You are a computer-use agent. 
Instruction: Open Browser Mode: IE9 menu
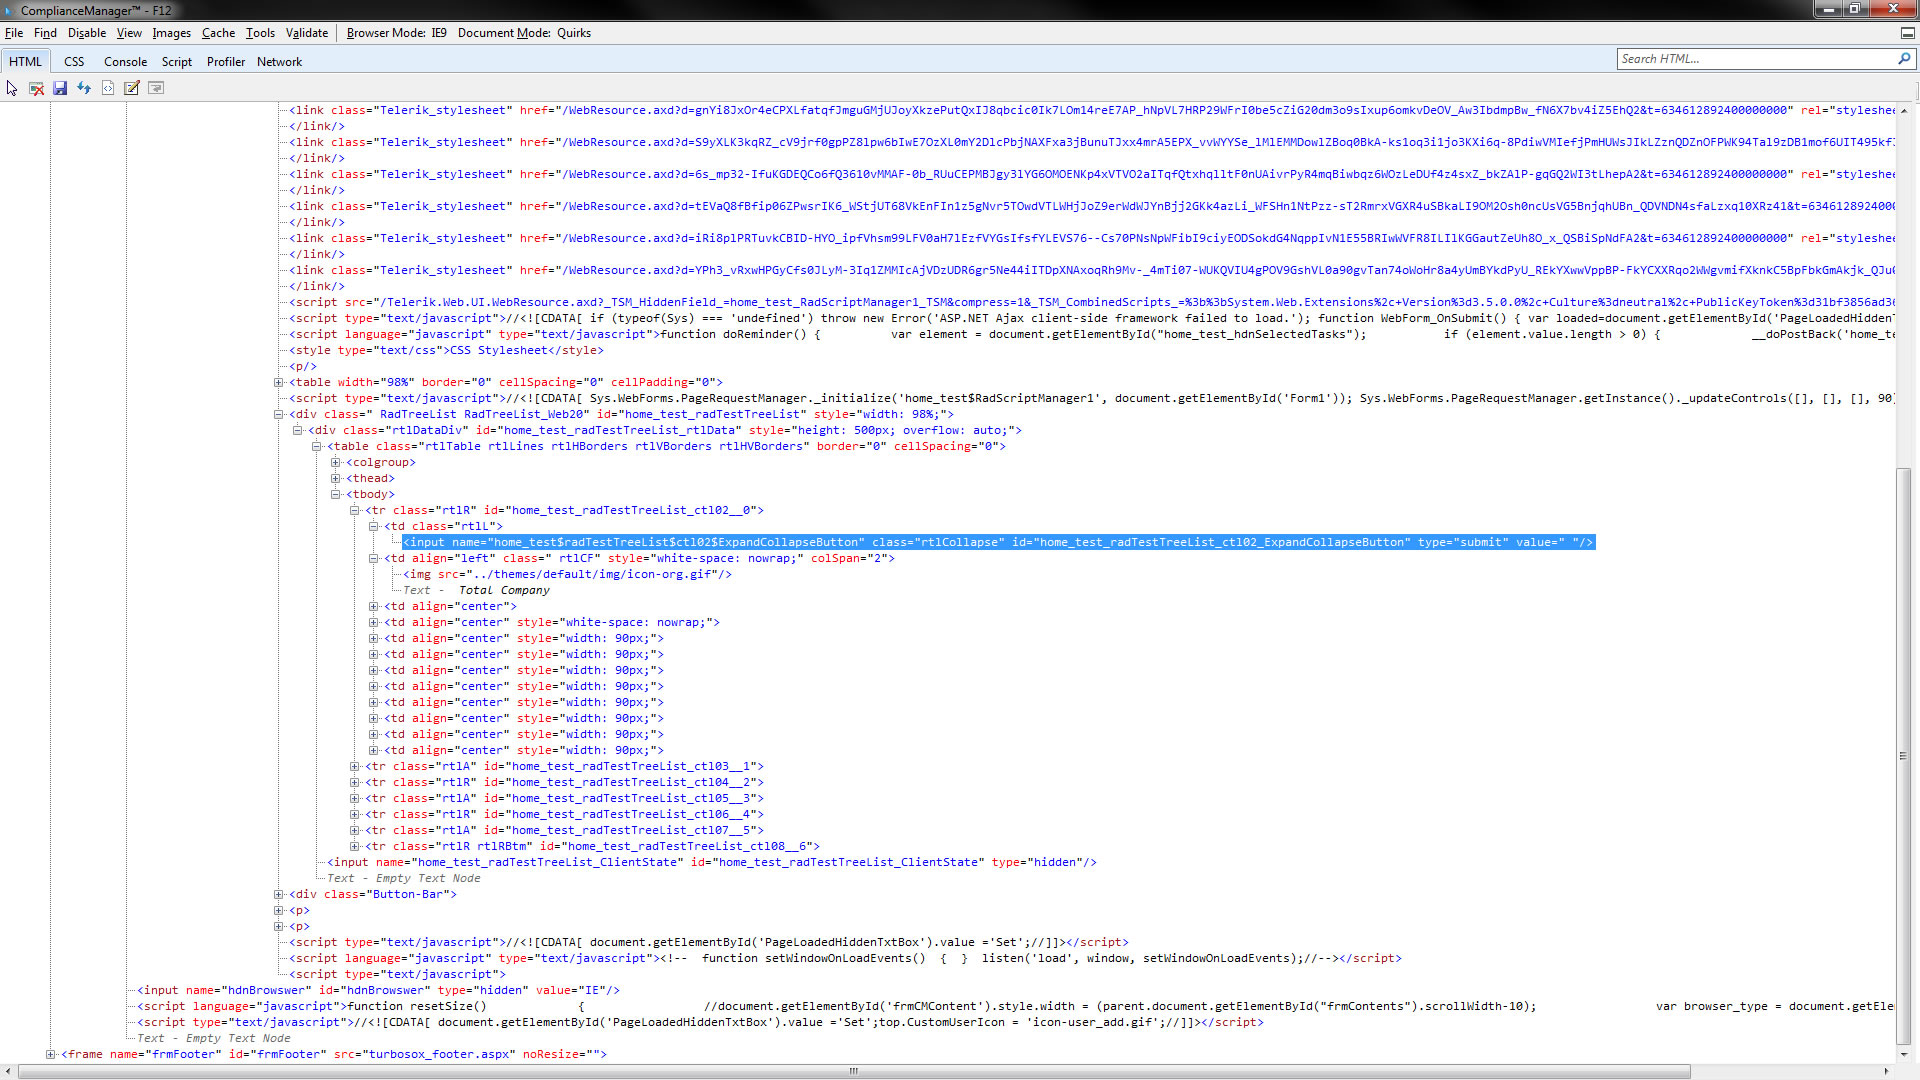(x=396, y=33)
